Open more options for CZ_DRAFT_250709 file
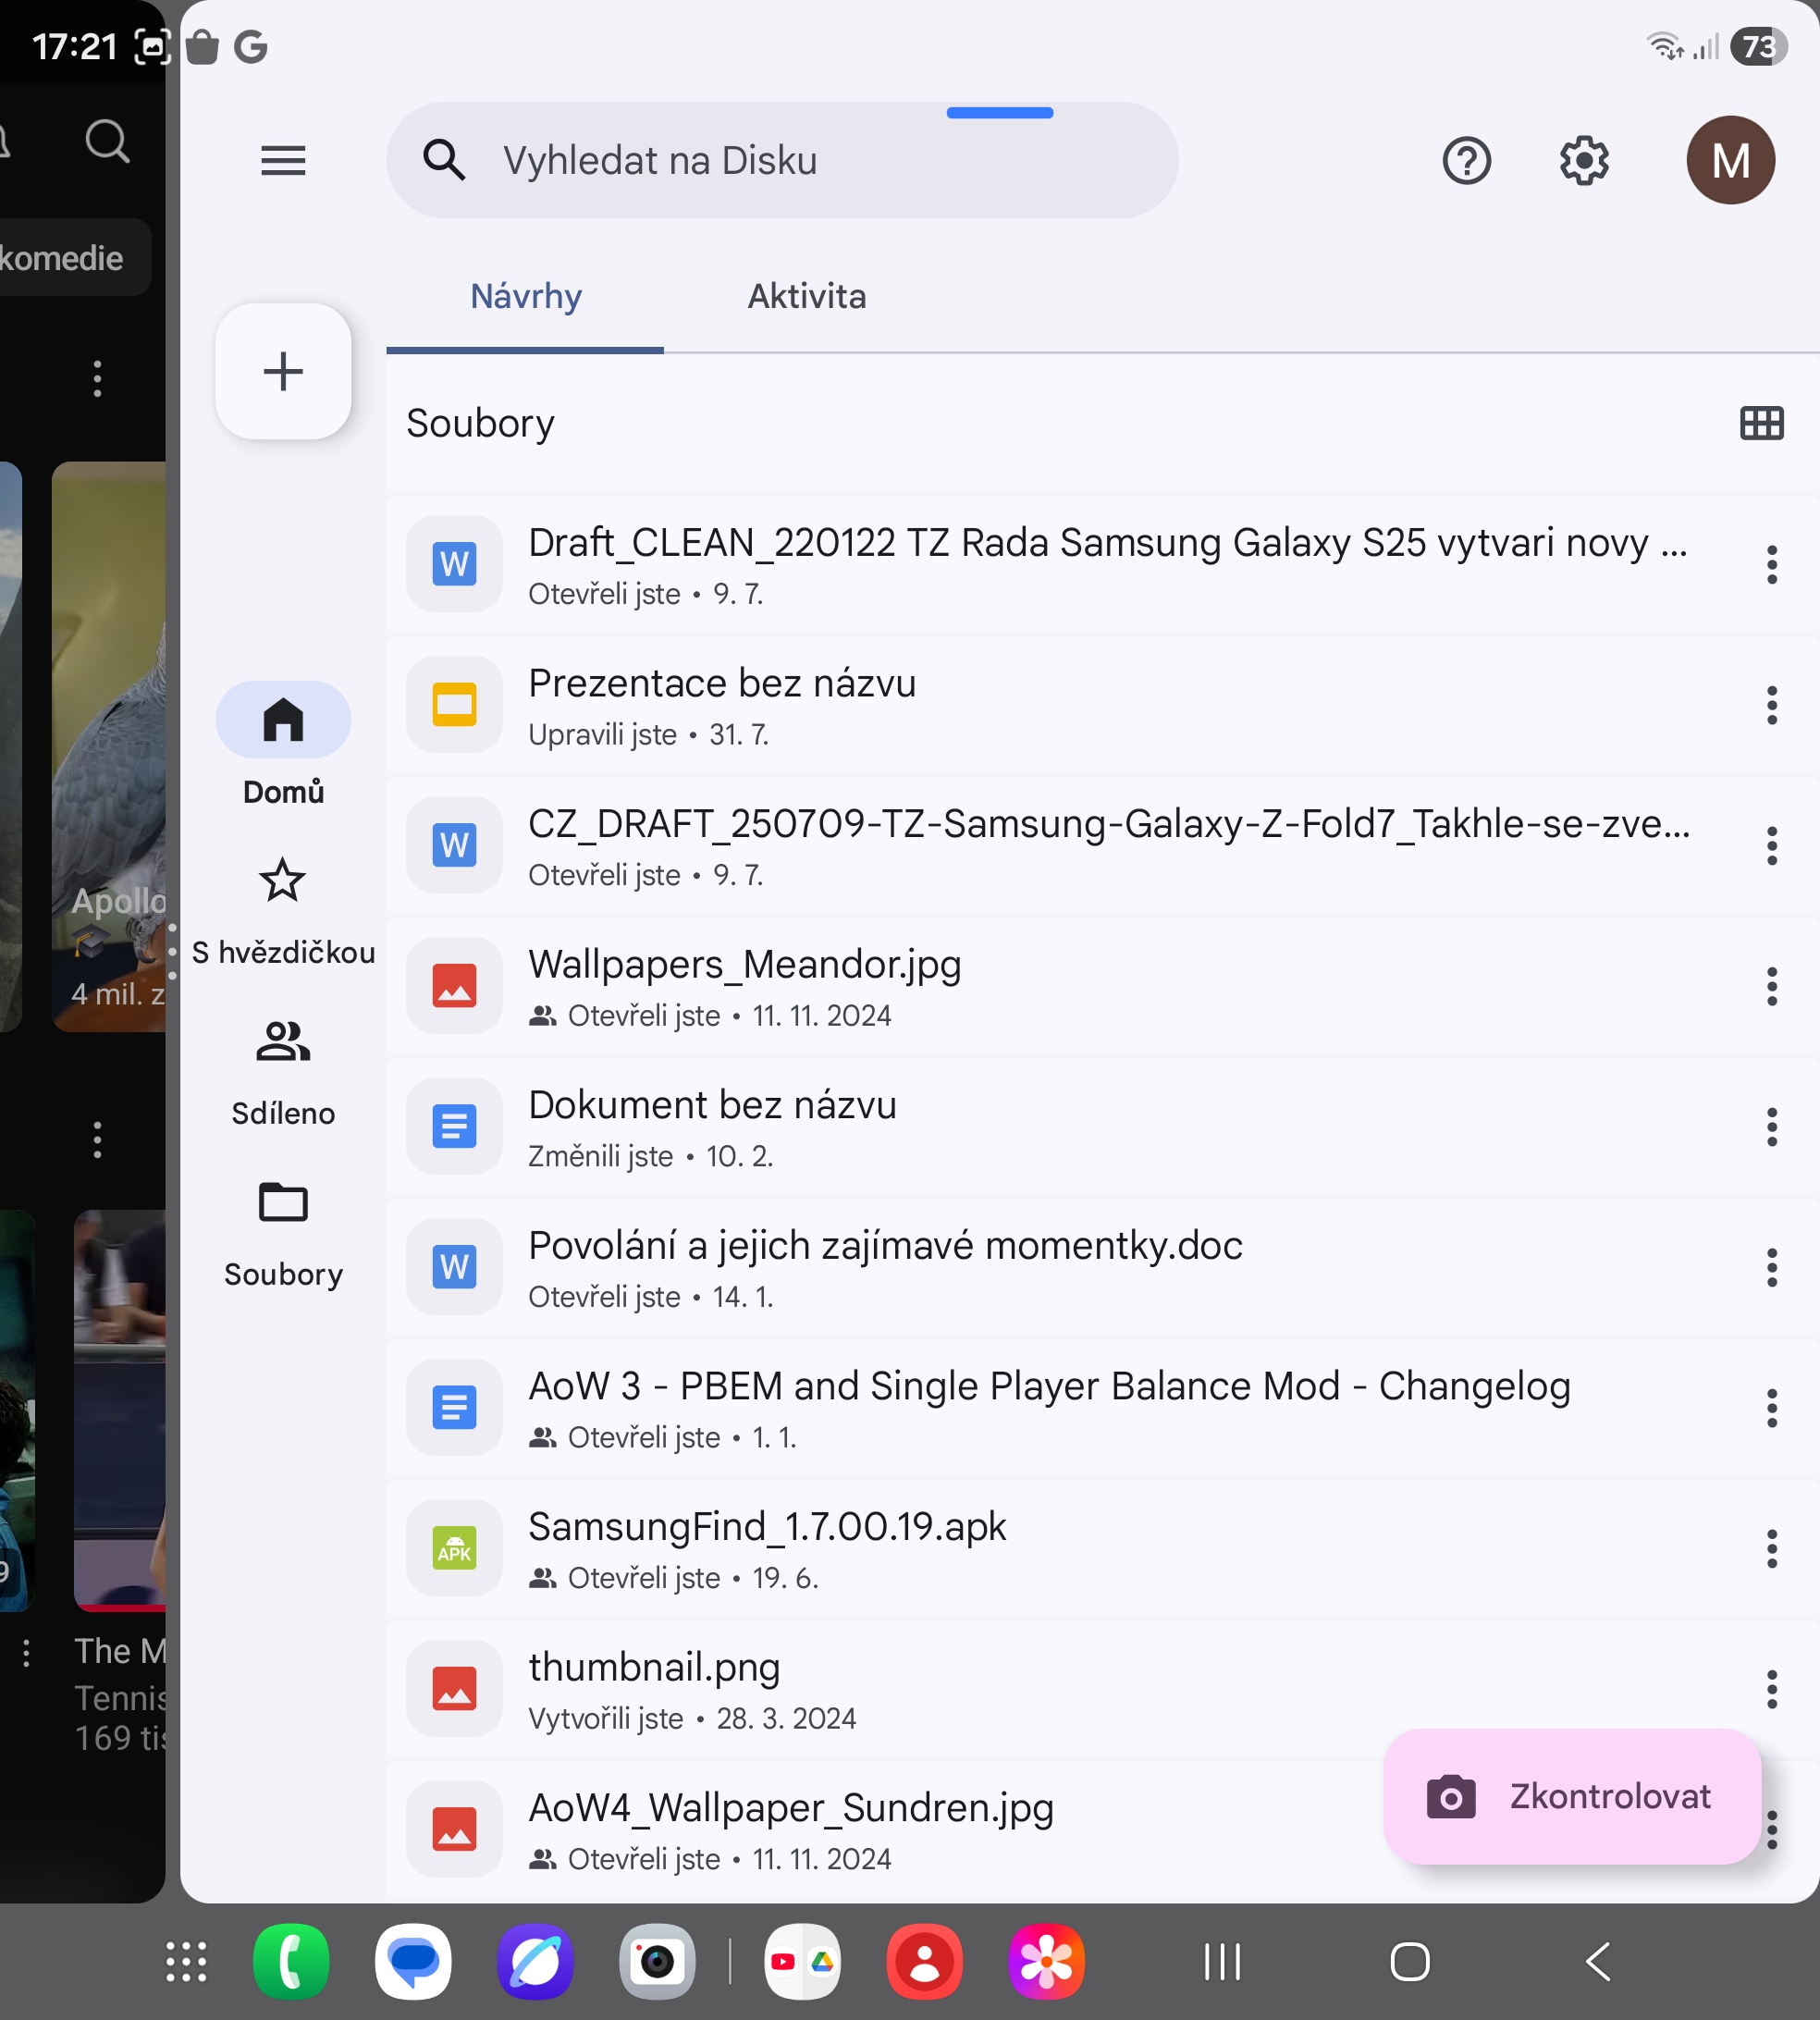 1771,846
